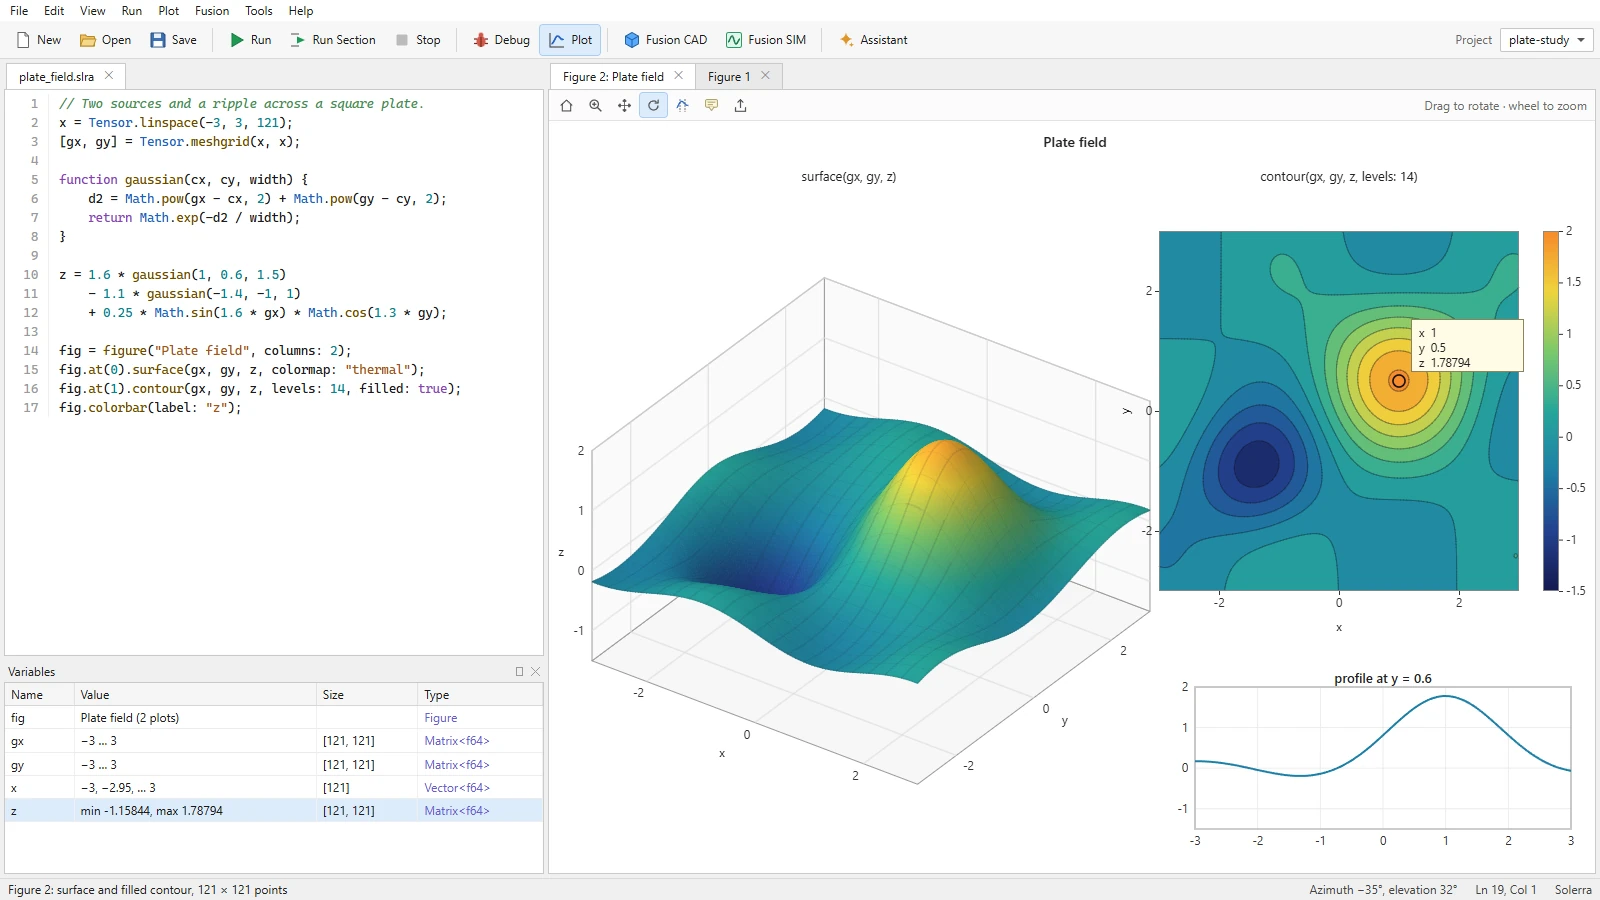This screenshot has height=900, width=1600.
Task: Close the Variables panel
Action: pos(535,672)
